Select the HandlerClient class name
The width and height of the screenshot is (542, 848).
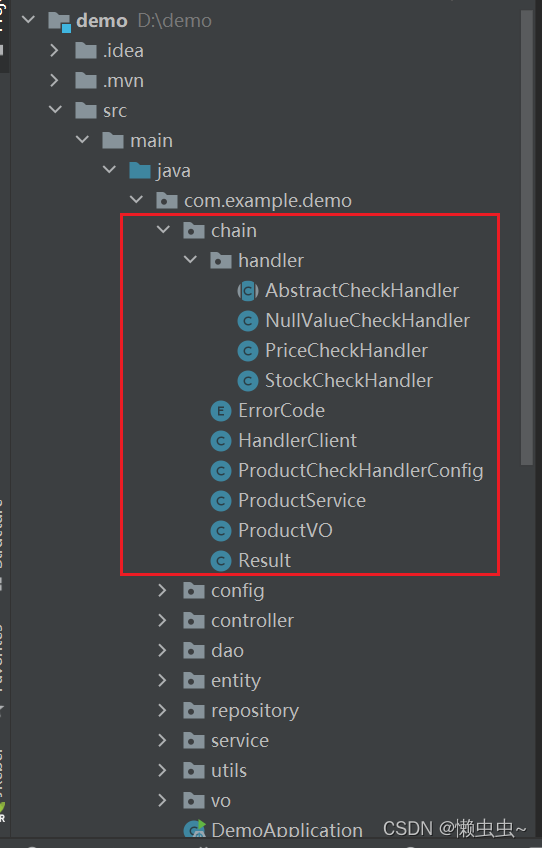coord(298,440)
